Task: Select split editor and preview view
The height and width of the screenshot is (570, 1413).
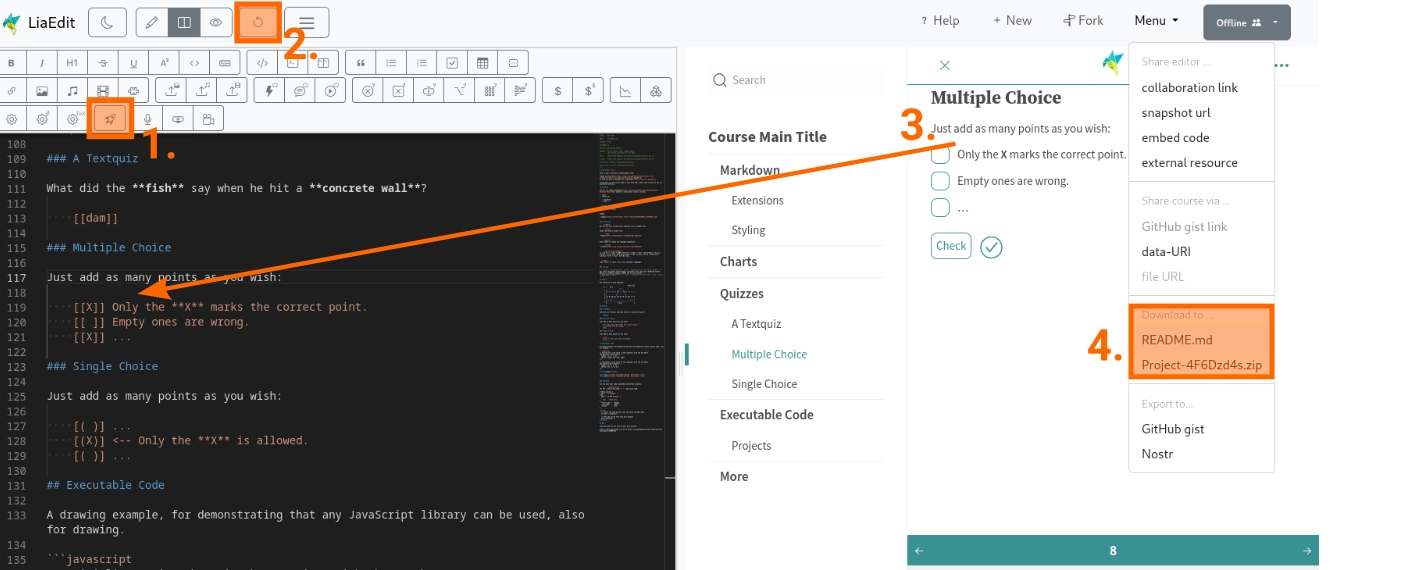Action: coord(183,21)
